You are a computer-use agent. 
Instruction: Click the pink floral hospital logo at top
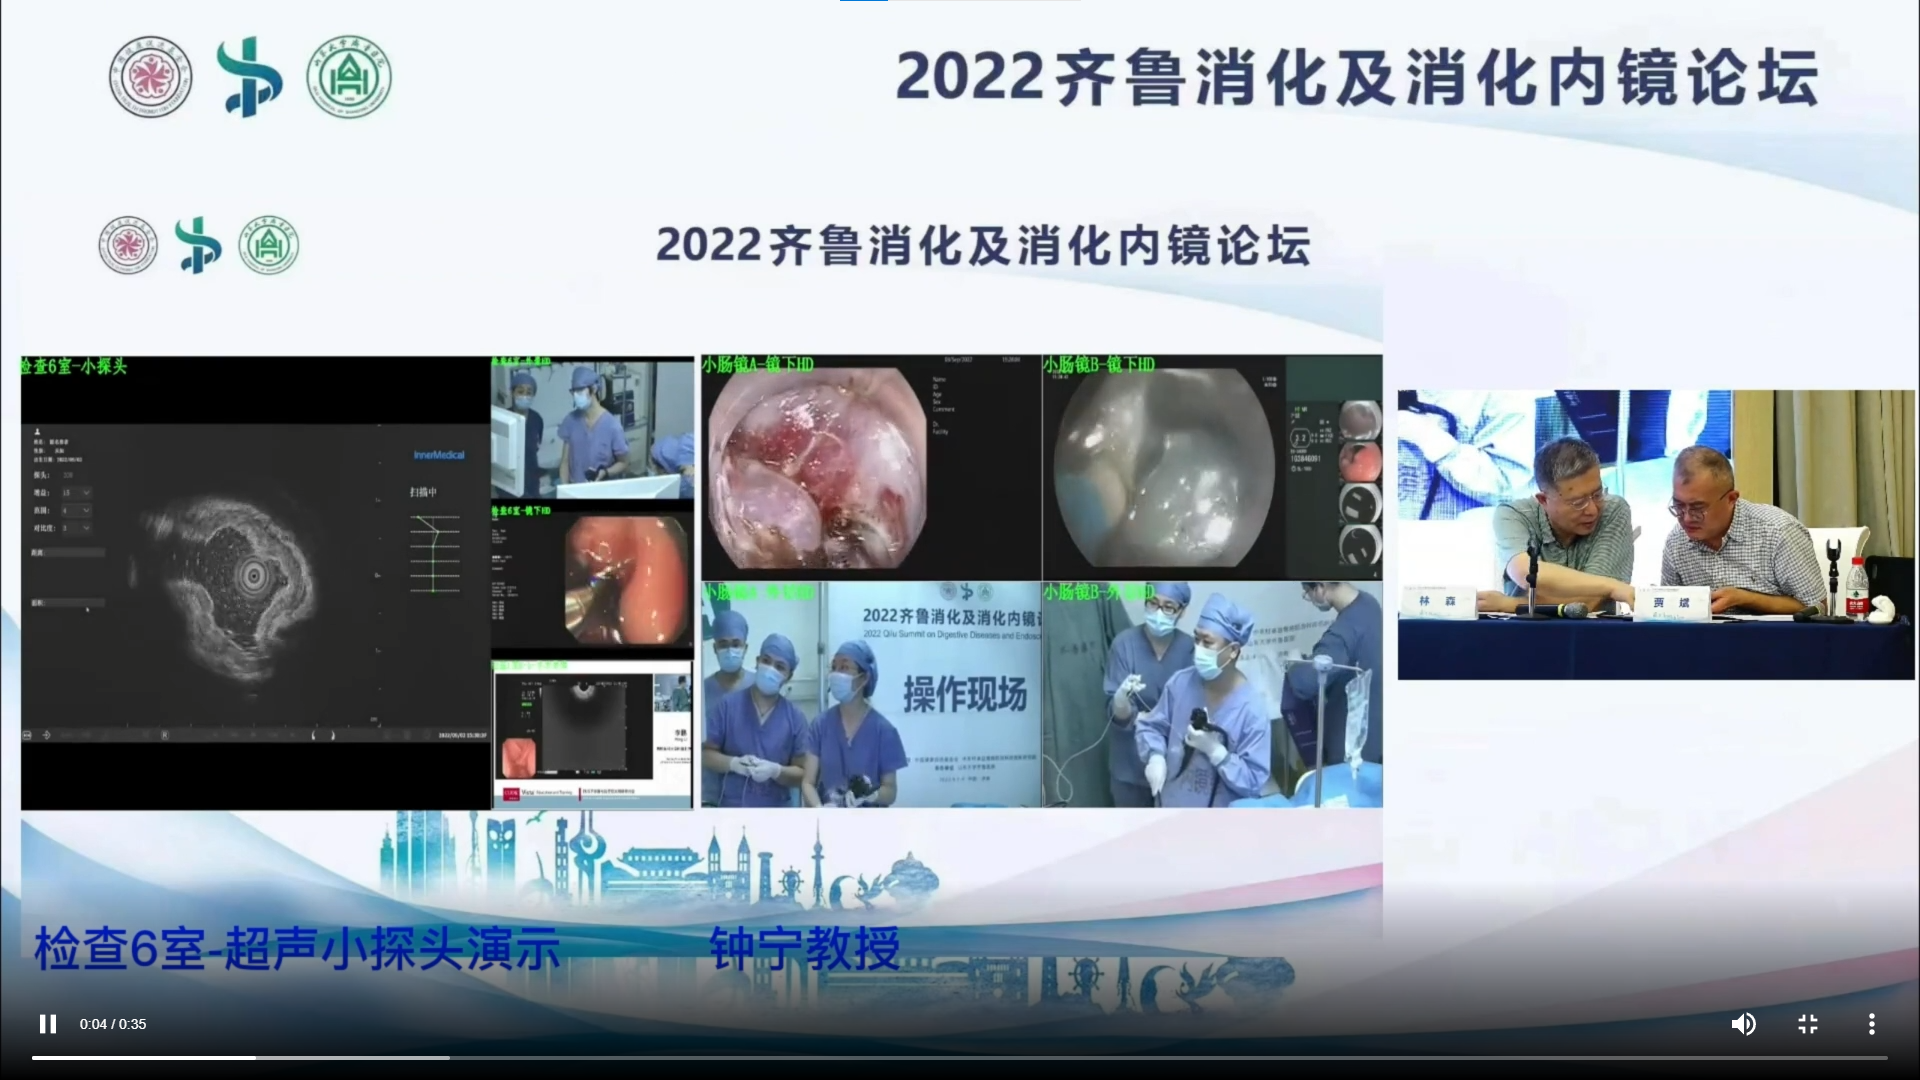pyautogui.click(x=151, y=77)
